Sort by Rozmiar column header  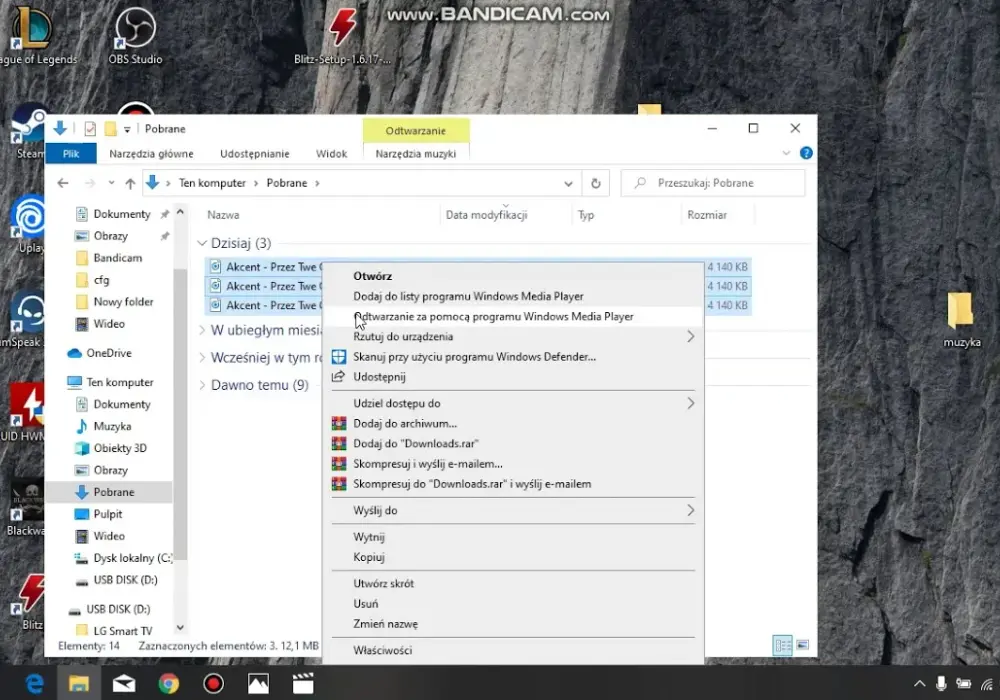[707, 215]
